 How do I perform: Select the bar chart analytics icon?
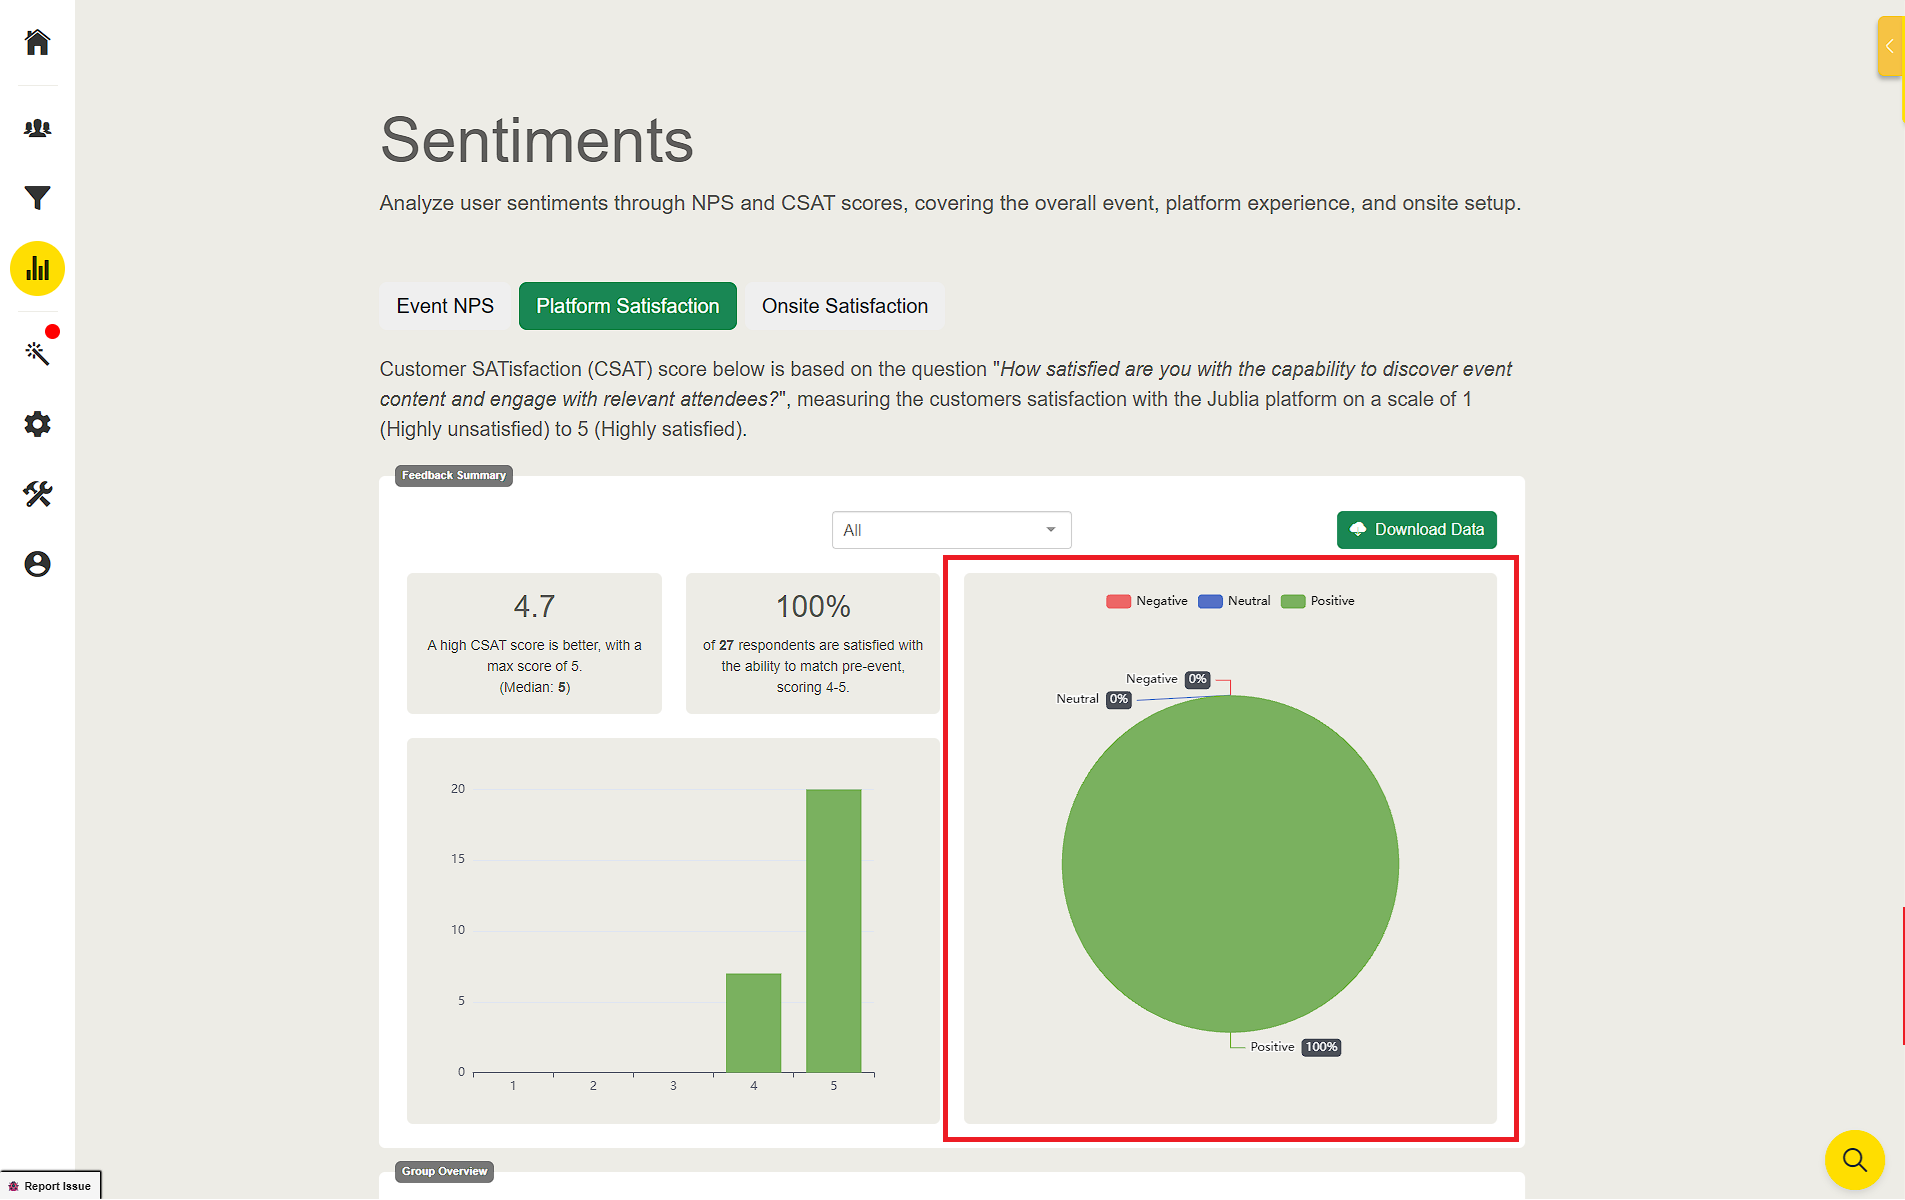pyautogui.click(x=37, y=269)
